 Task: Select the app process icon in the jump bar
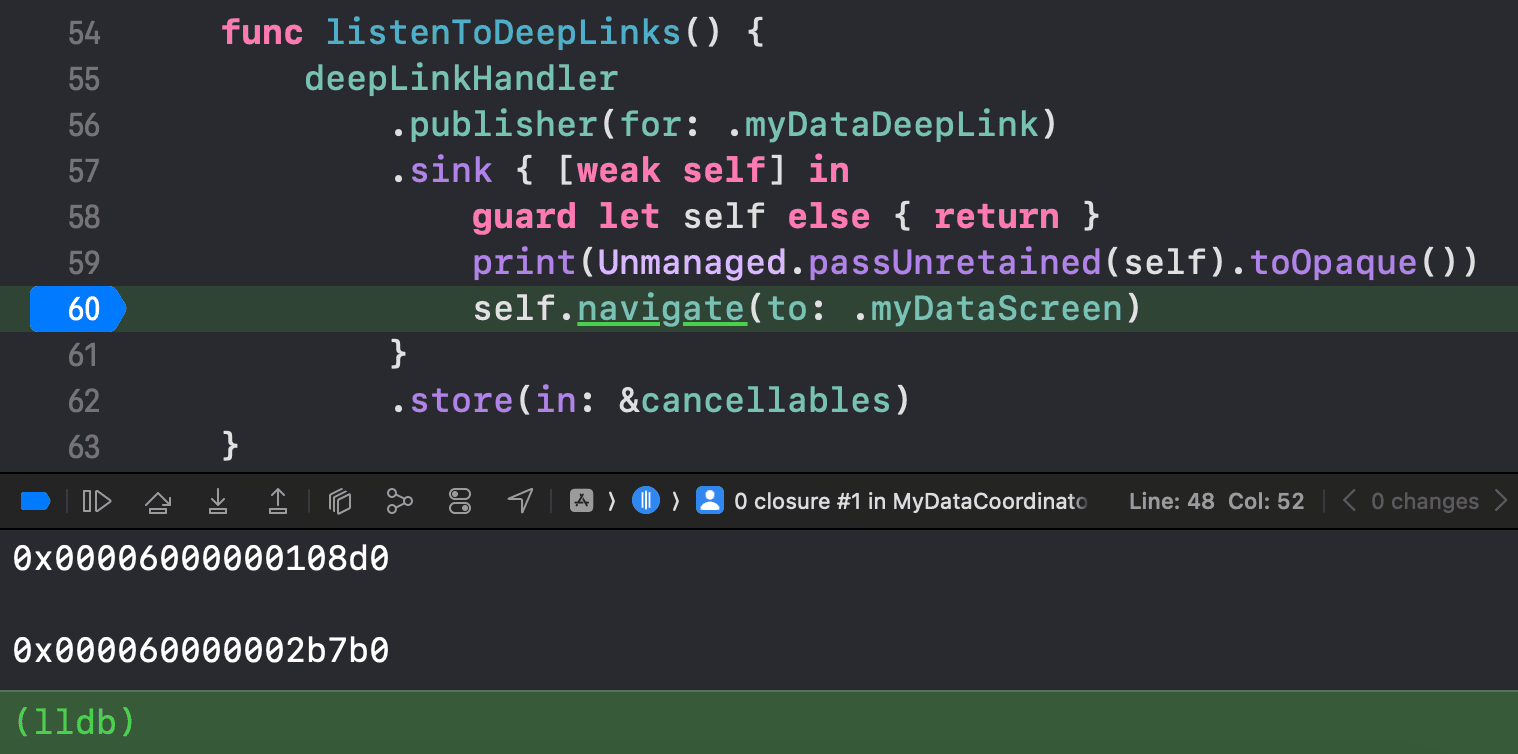582,501
